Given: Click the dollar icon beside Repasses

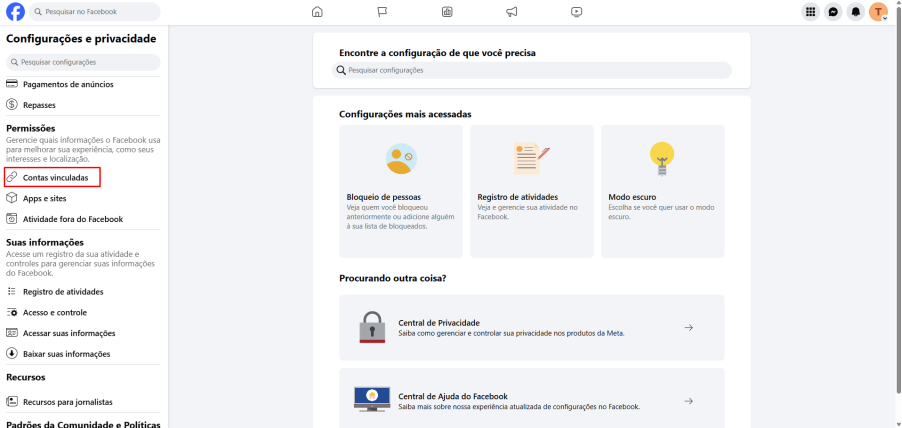Looking at the screenshot, I should [x=12, y=105].
